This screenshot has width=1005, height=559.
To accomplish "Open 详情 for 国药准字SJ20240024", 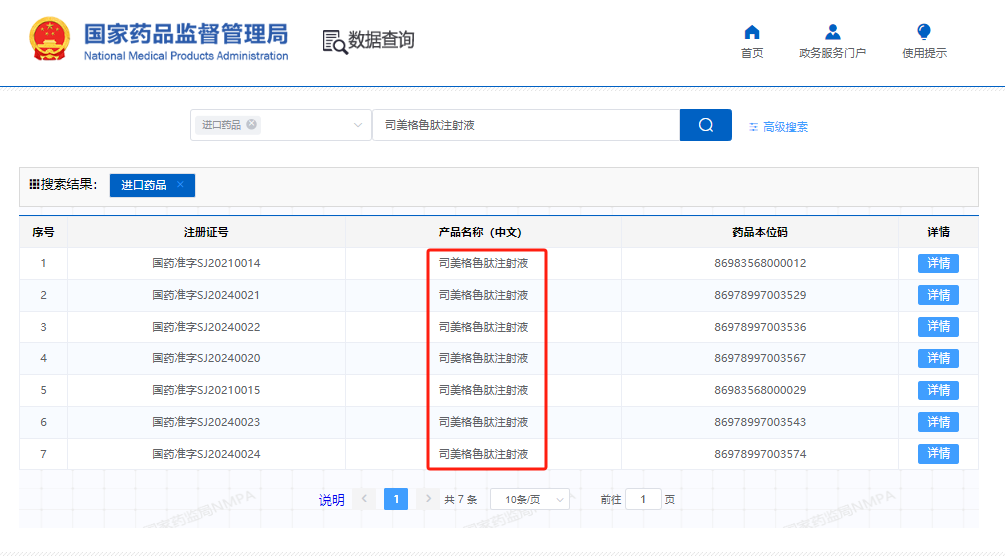I will point(938,454).
